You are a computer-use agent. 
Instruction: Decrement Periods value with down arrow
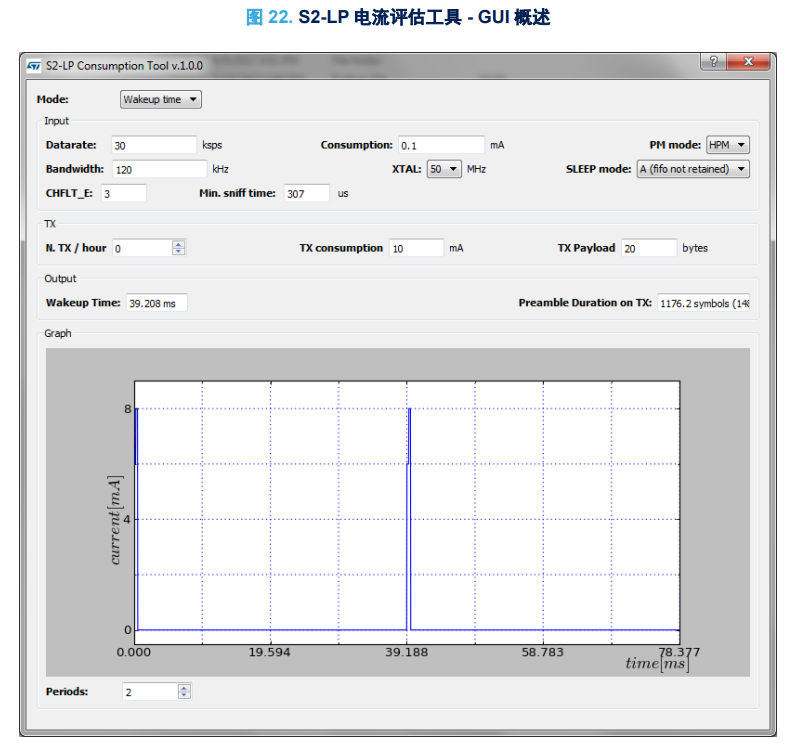point(183,696)
